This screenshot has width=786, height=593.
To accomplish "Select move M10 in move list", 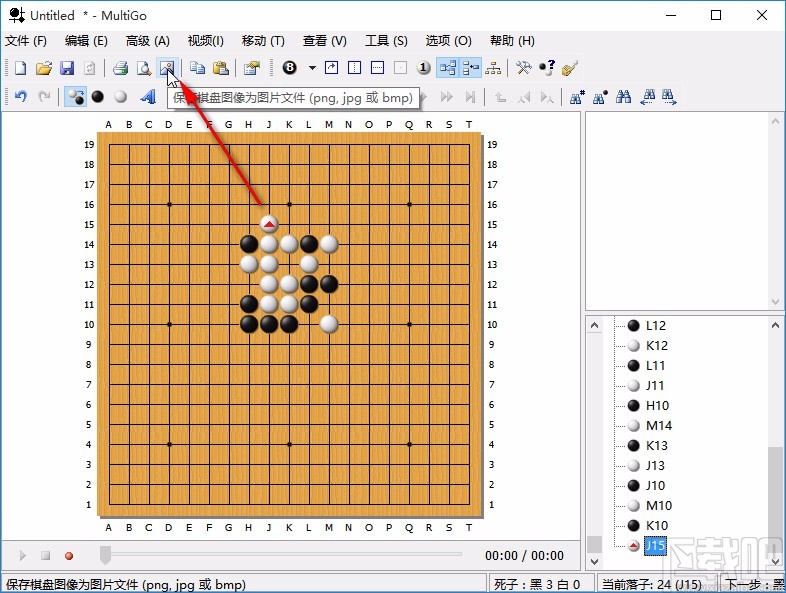I will click(x=659, y=505).
